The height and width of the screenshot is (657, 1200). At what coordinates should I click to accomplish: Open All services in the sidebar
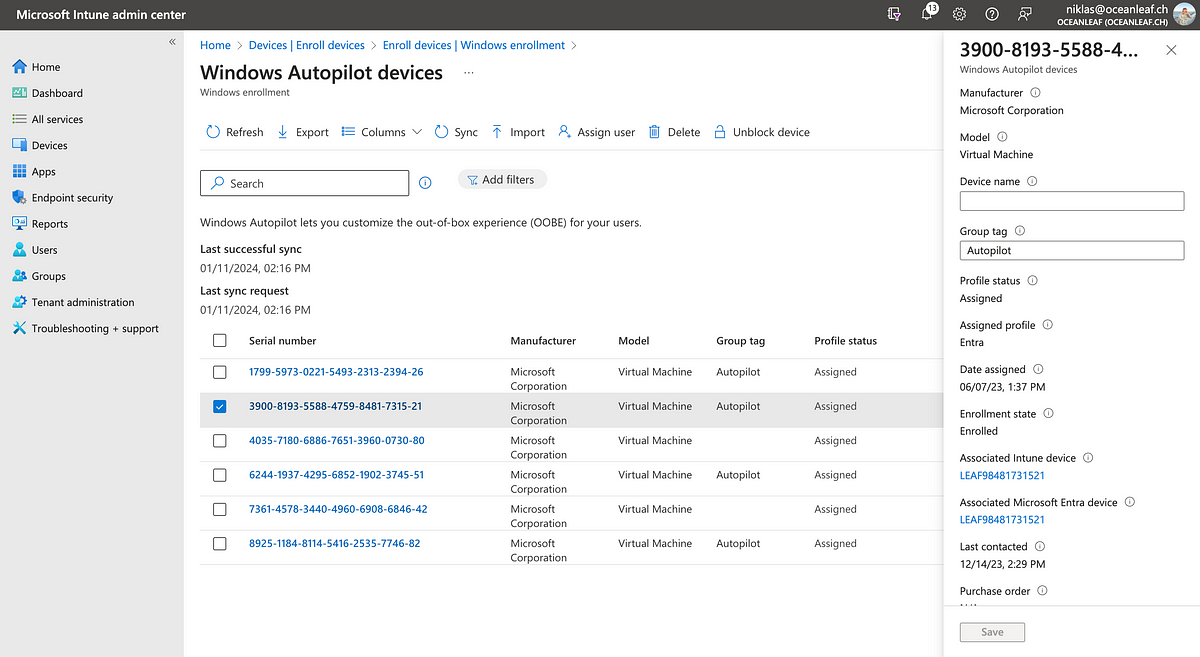[x=47, y=119]
